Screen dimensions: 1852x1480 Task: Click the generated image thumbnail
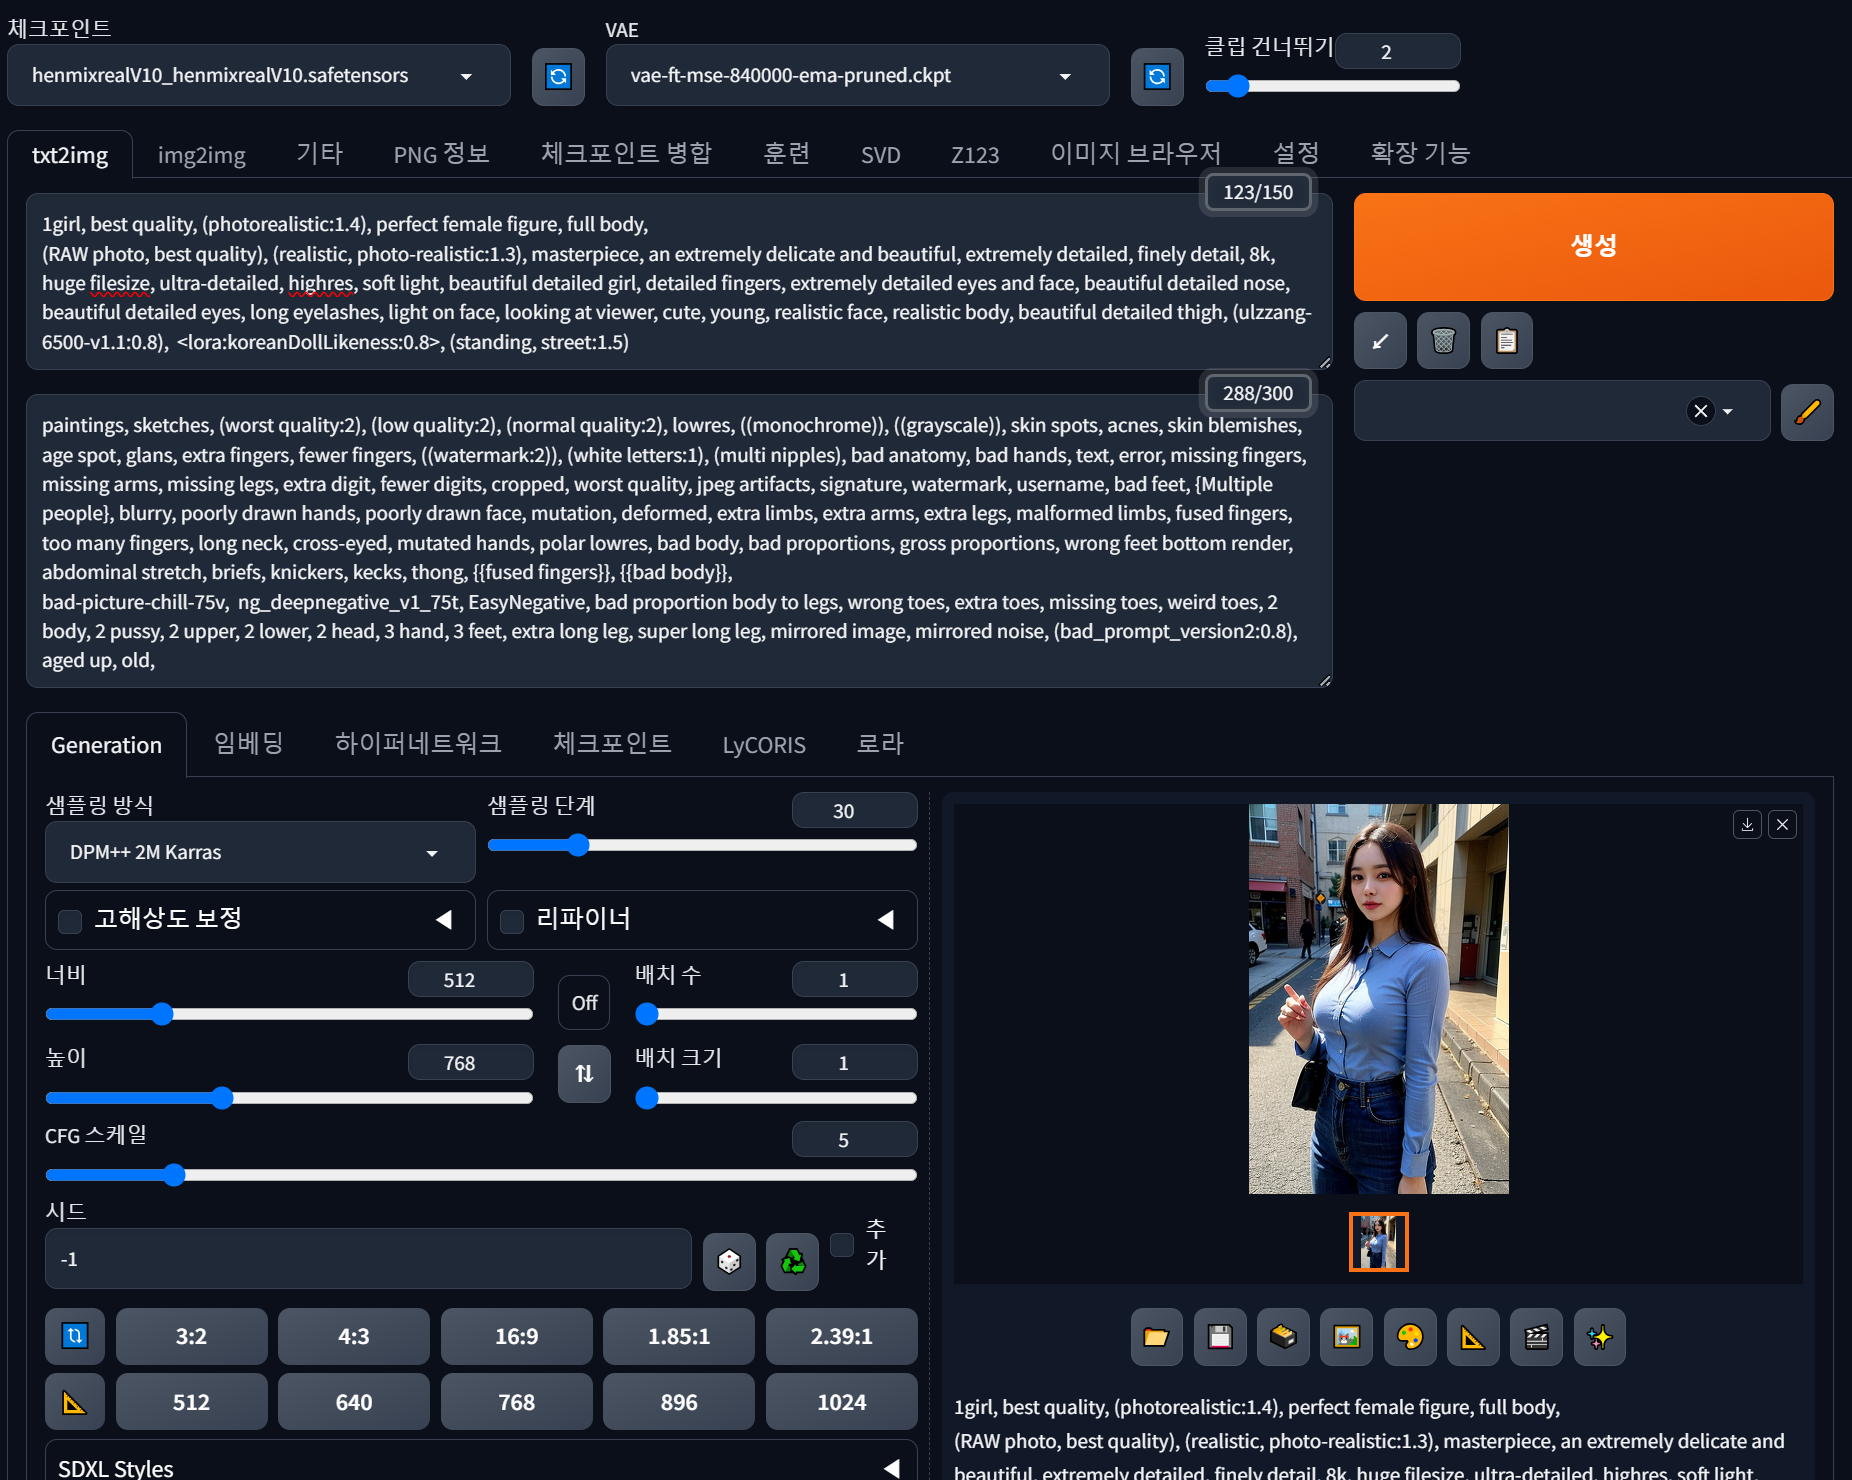1378,1242
